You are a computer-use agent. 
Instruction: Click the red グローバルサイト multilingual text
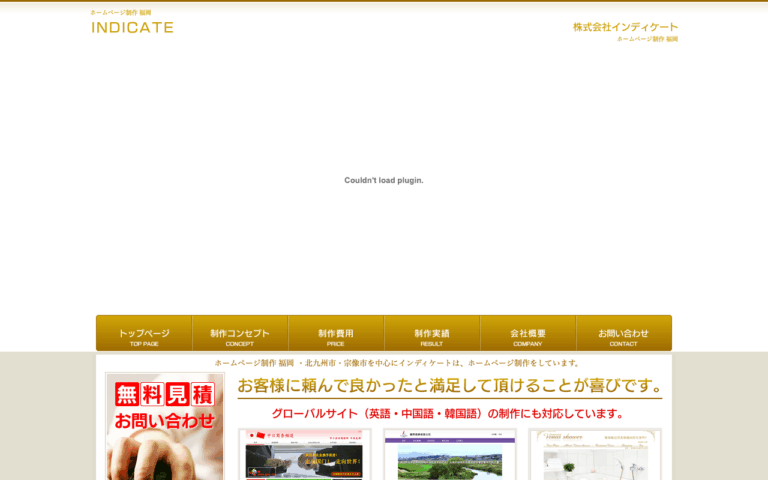(x=448, y=414)
